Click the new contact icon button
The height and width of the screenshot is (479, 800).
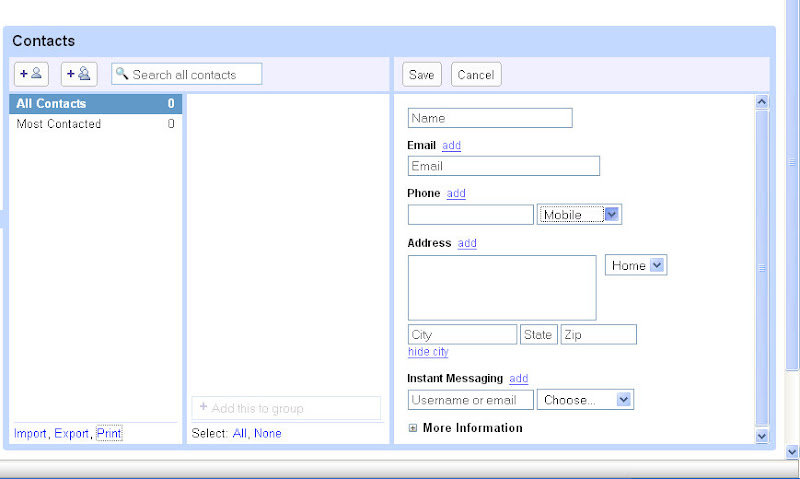coord(31,74)
